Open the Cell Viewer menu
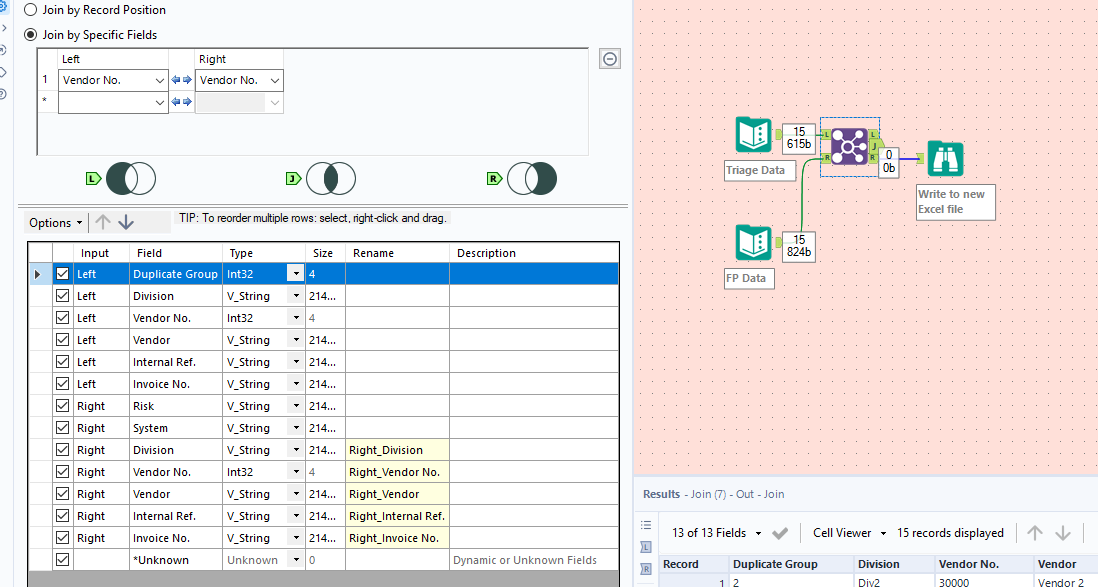This screenshot has width=1098, height=587. [x=849, y=533]
